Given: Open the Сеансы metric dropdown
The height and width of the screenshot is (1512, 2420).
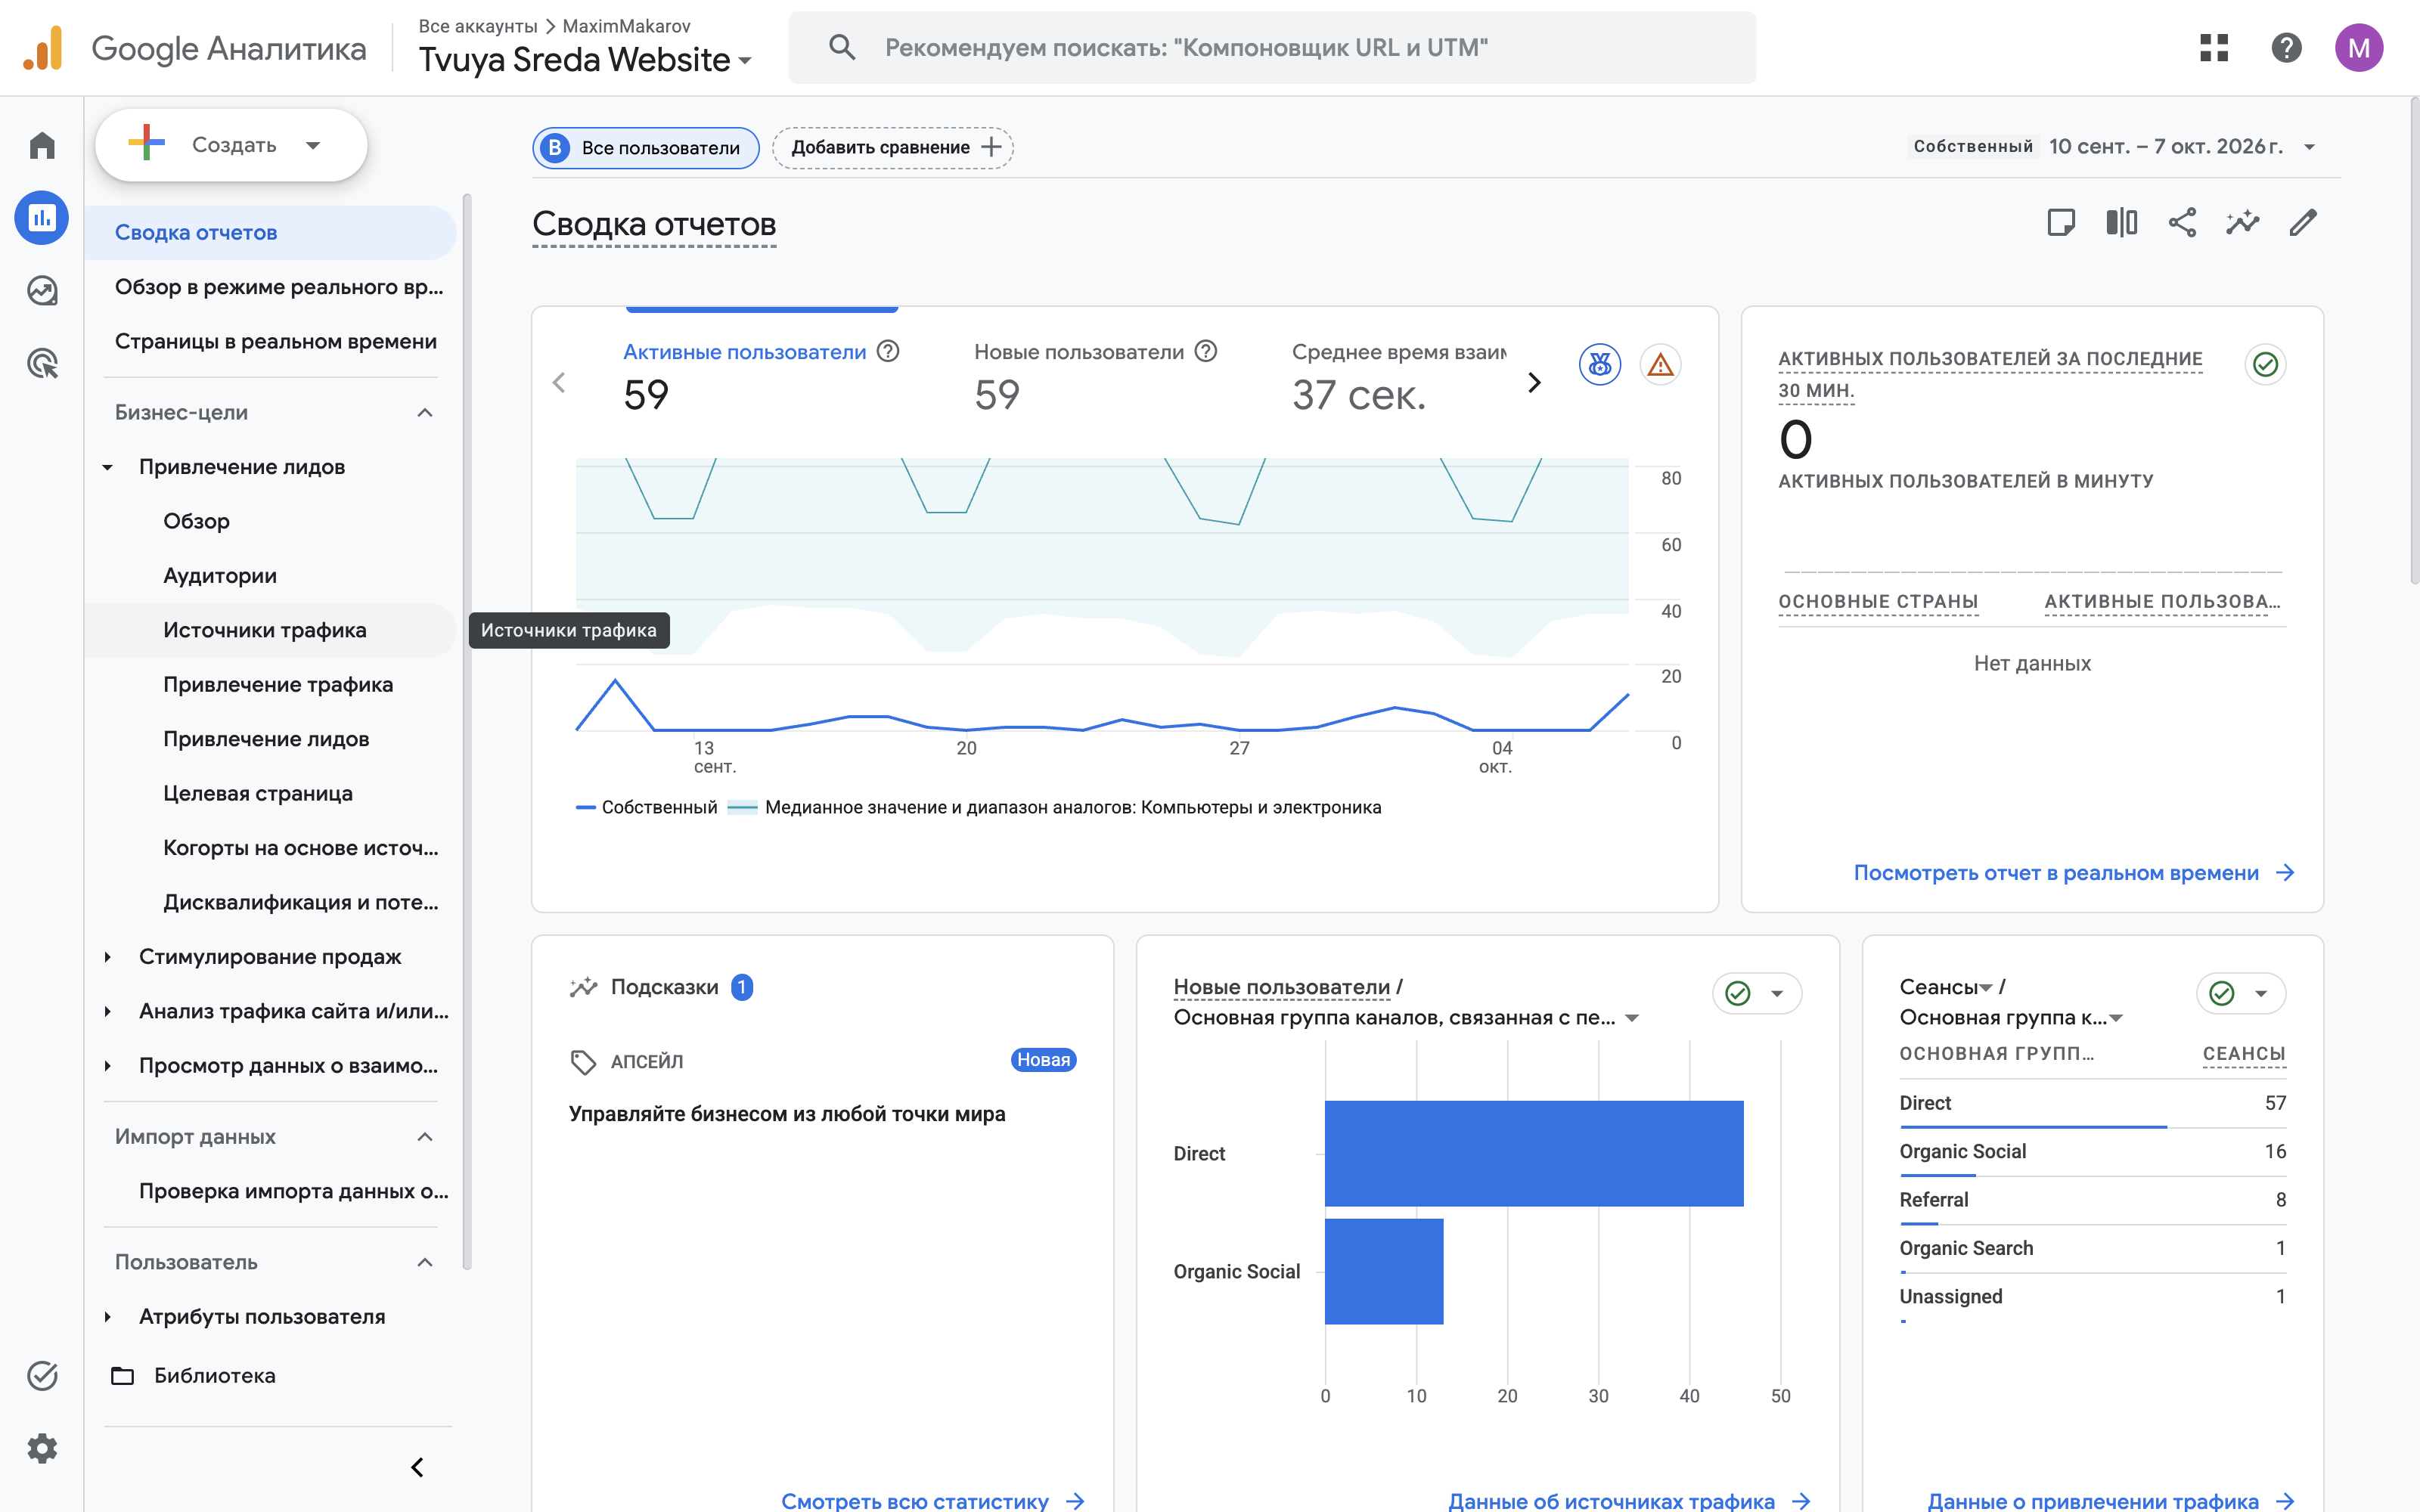Looking at the screenshot, I should tap(1946, 987).
